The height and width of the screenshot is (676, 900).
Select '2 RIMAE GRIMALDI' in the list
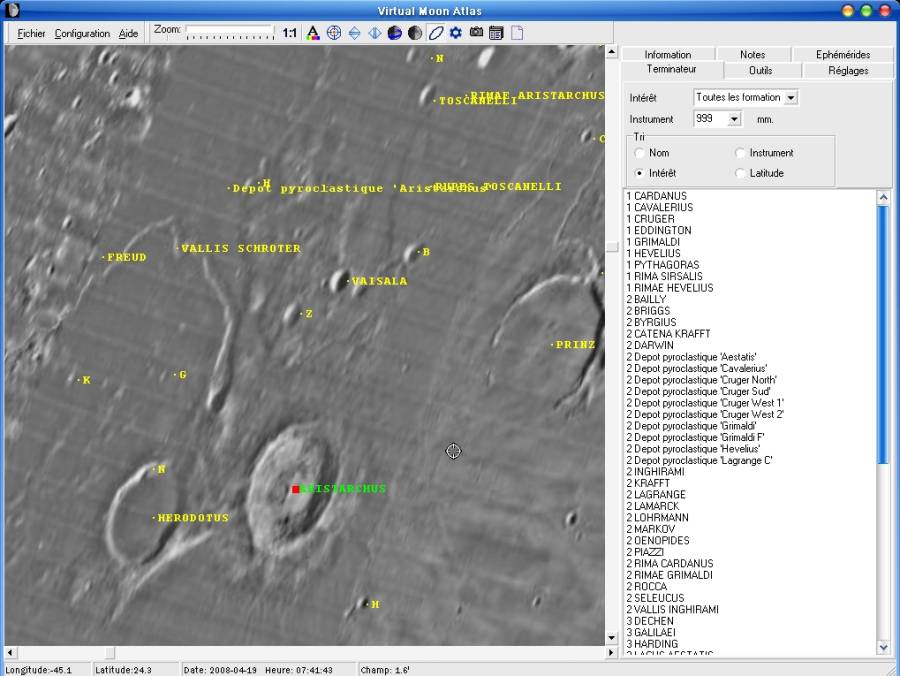pos(669,575)
